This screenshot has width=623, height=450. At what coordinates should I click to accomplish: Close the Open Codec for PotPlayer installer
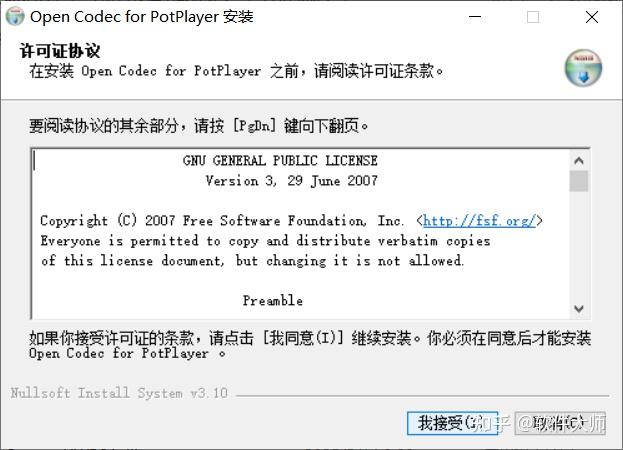point(592,17)
